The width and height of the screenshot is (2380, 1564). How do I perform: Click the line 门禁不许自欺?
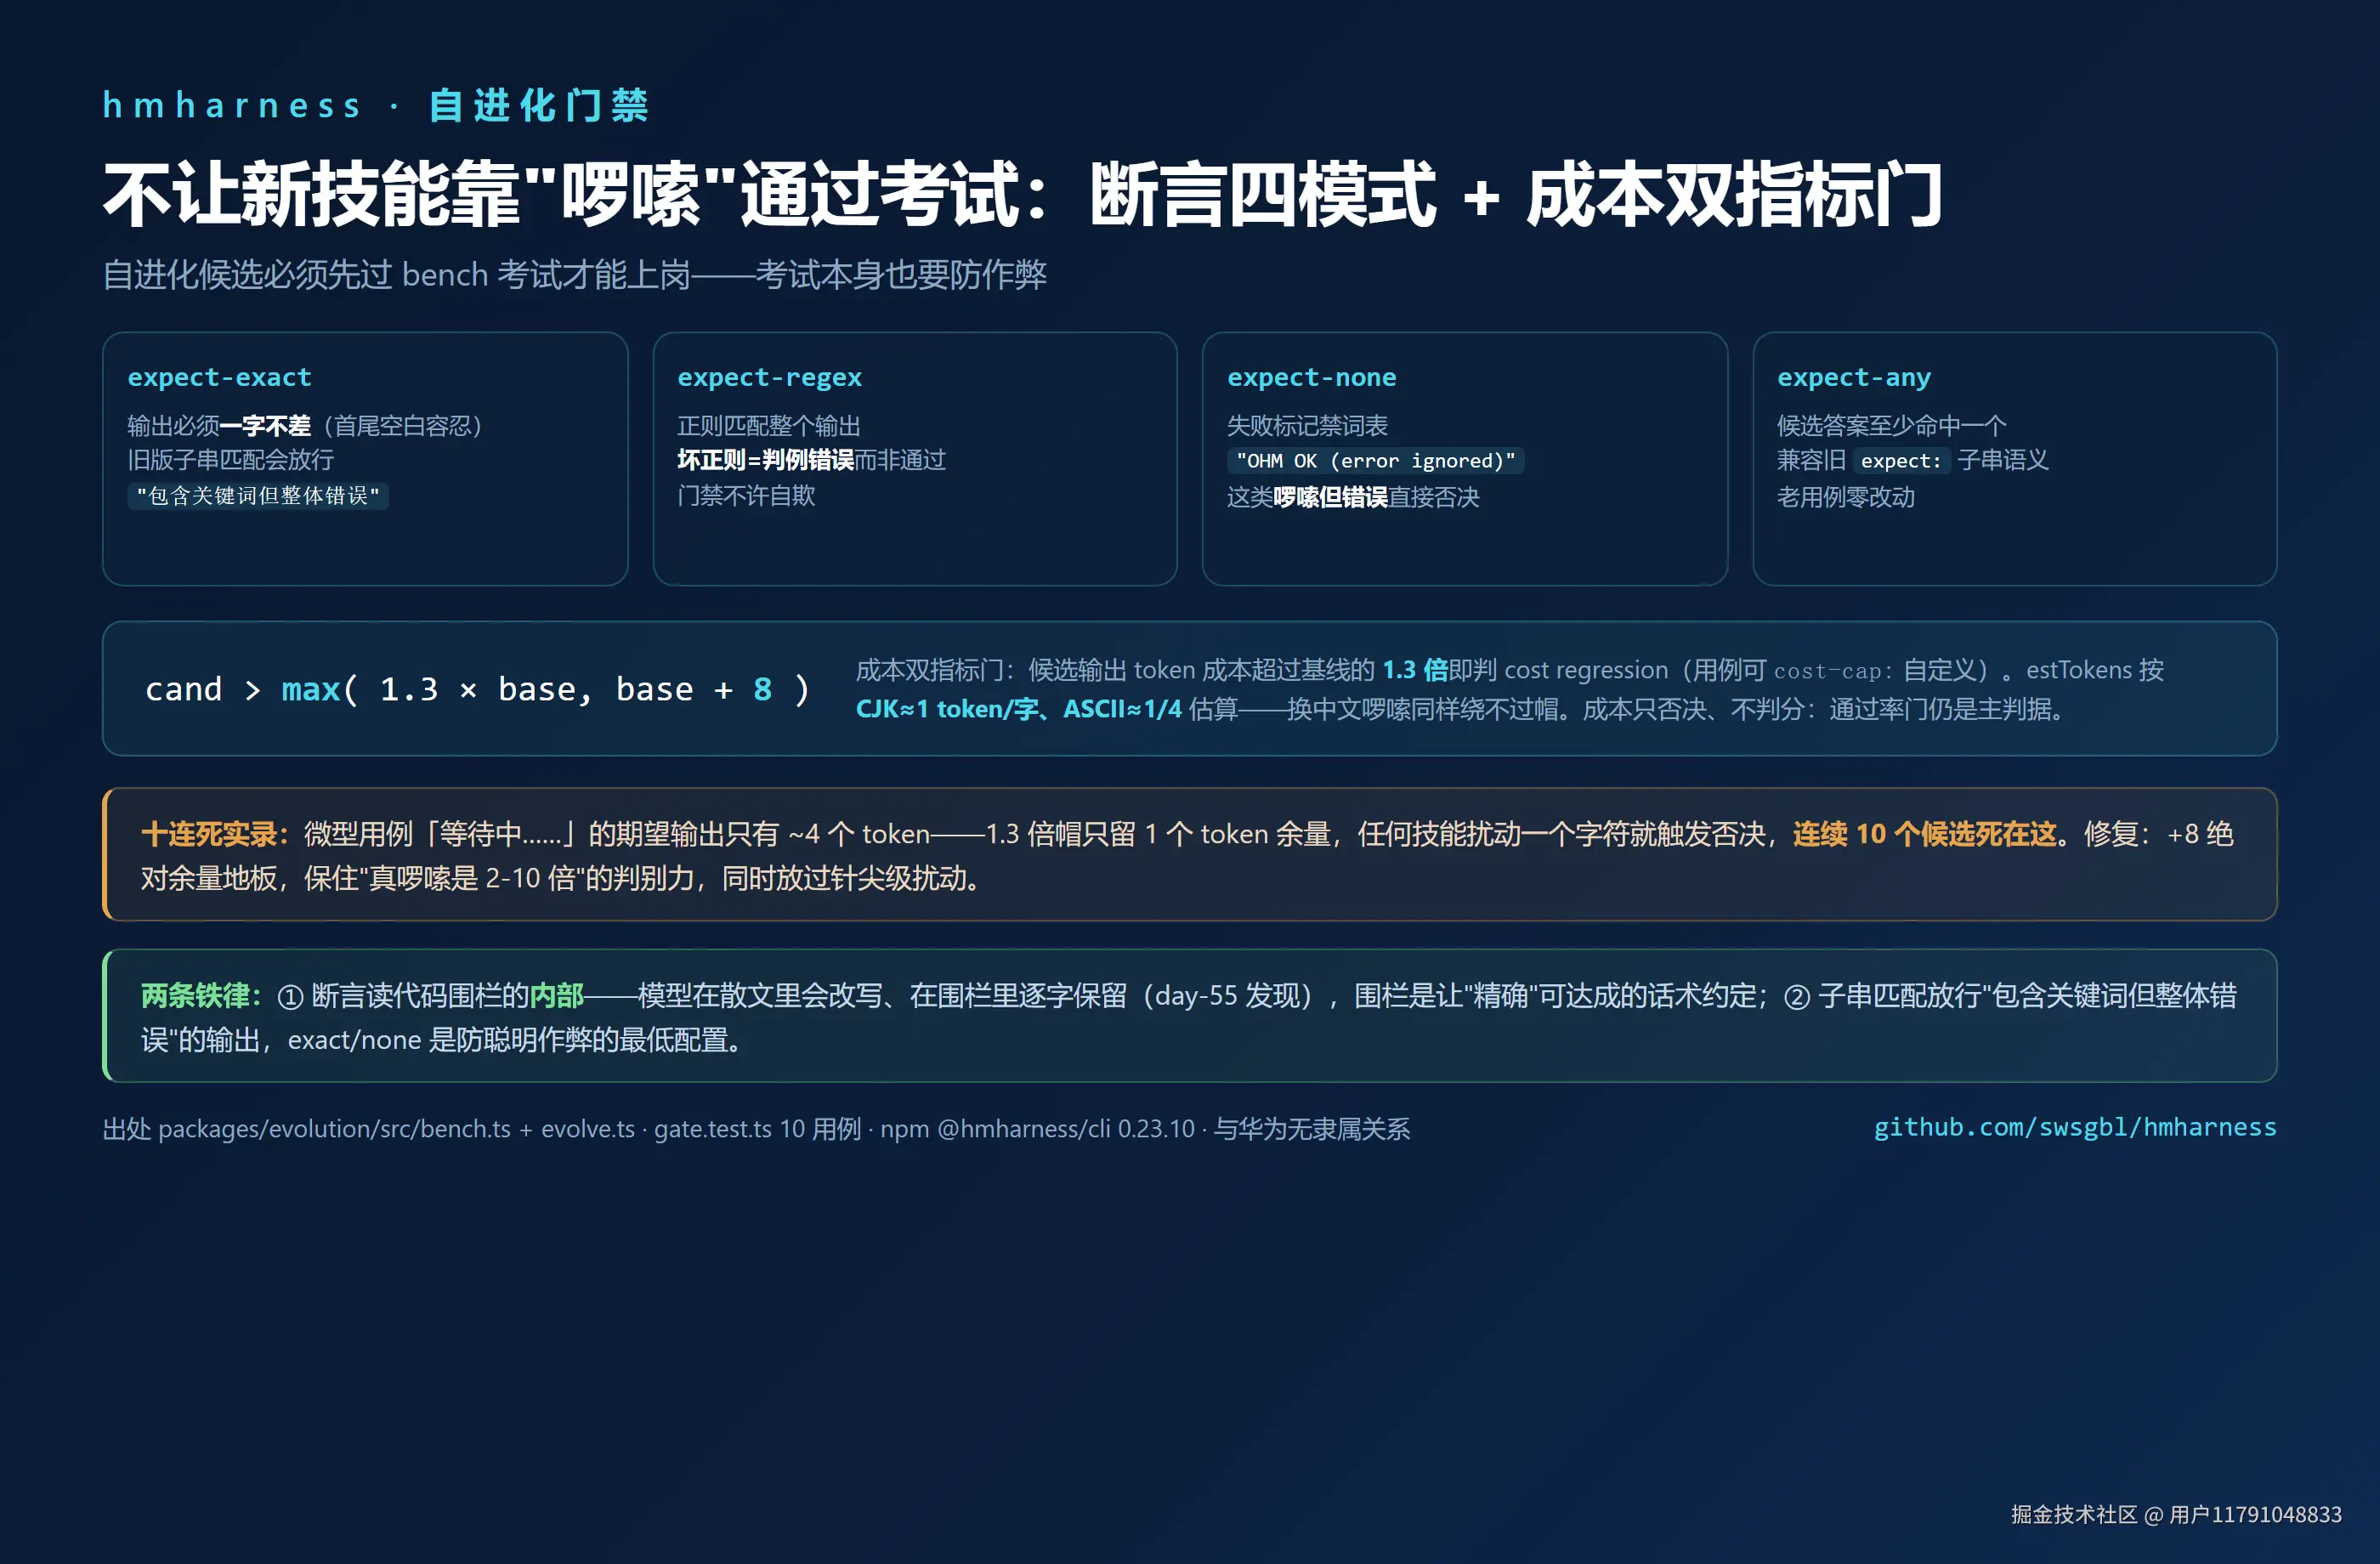(746, 496)
